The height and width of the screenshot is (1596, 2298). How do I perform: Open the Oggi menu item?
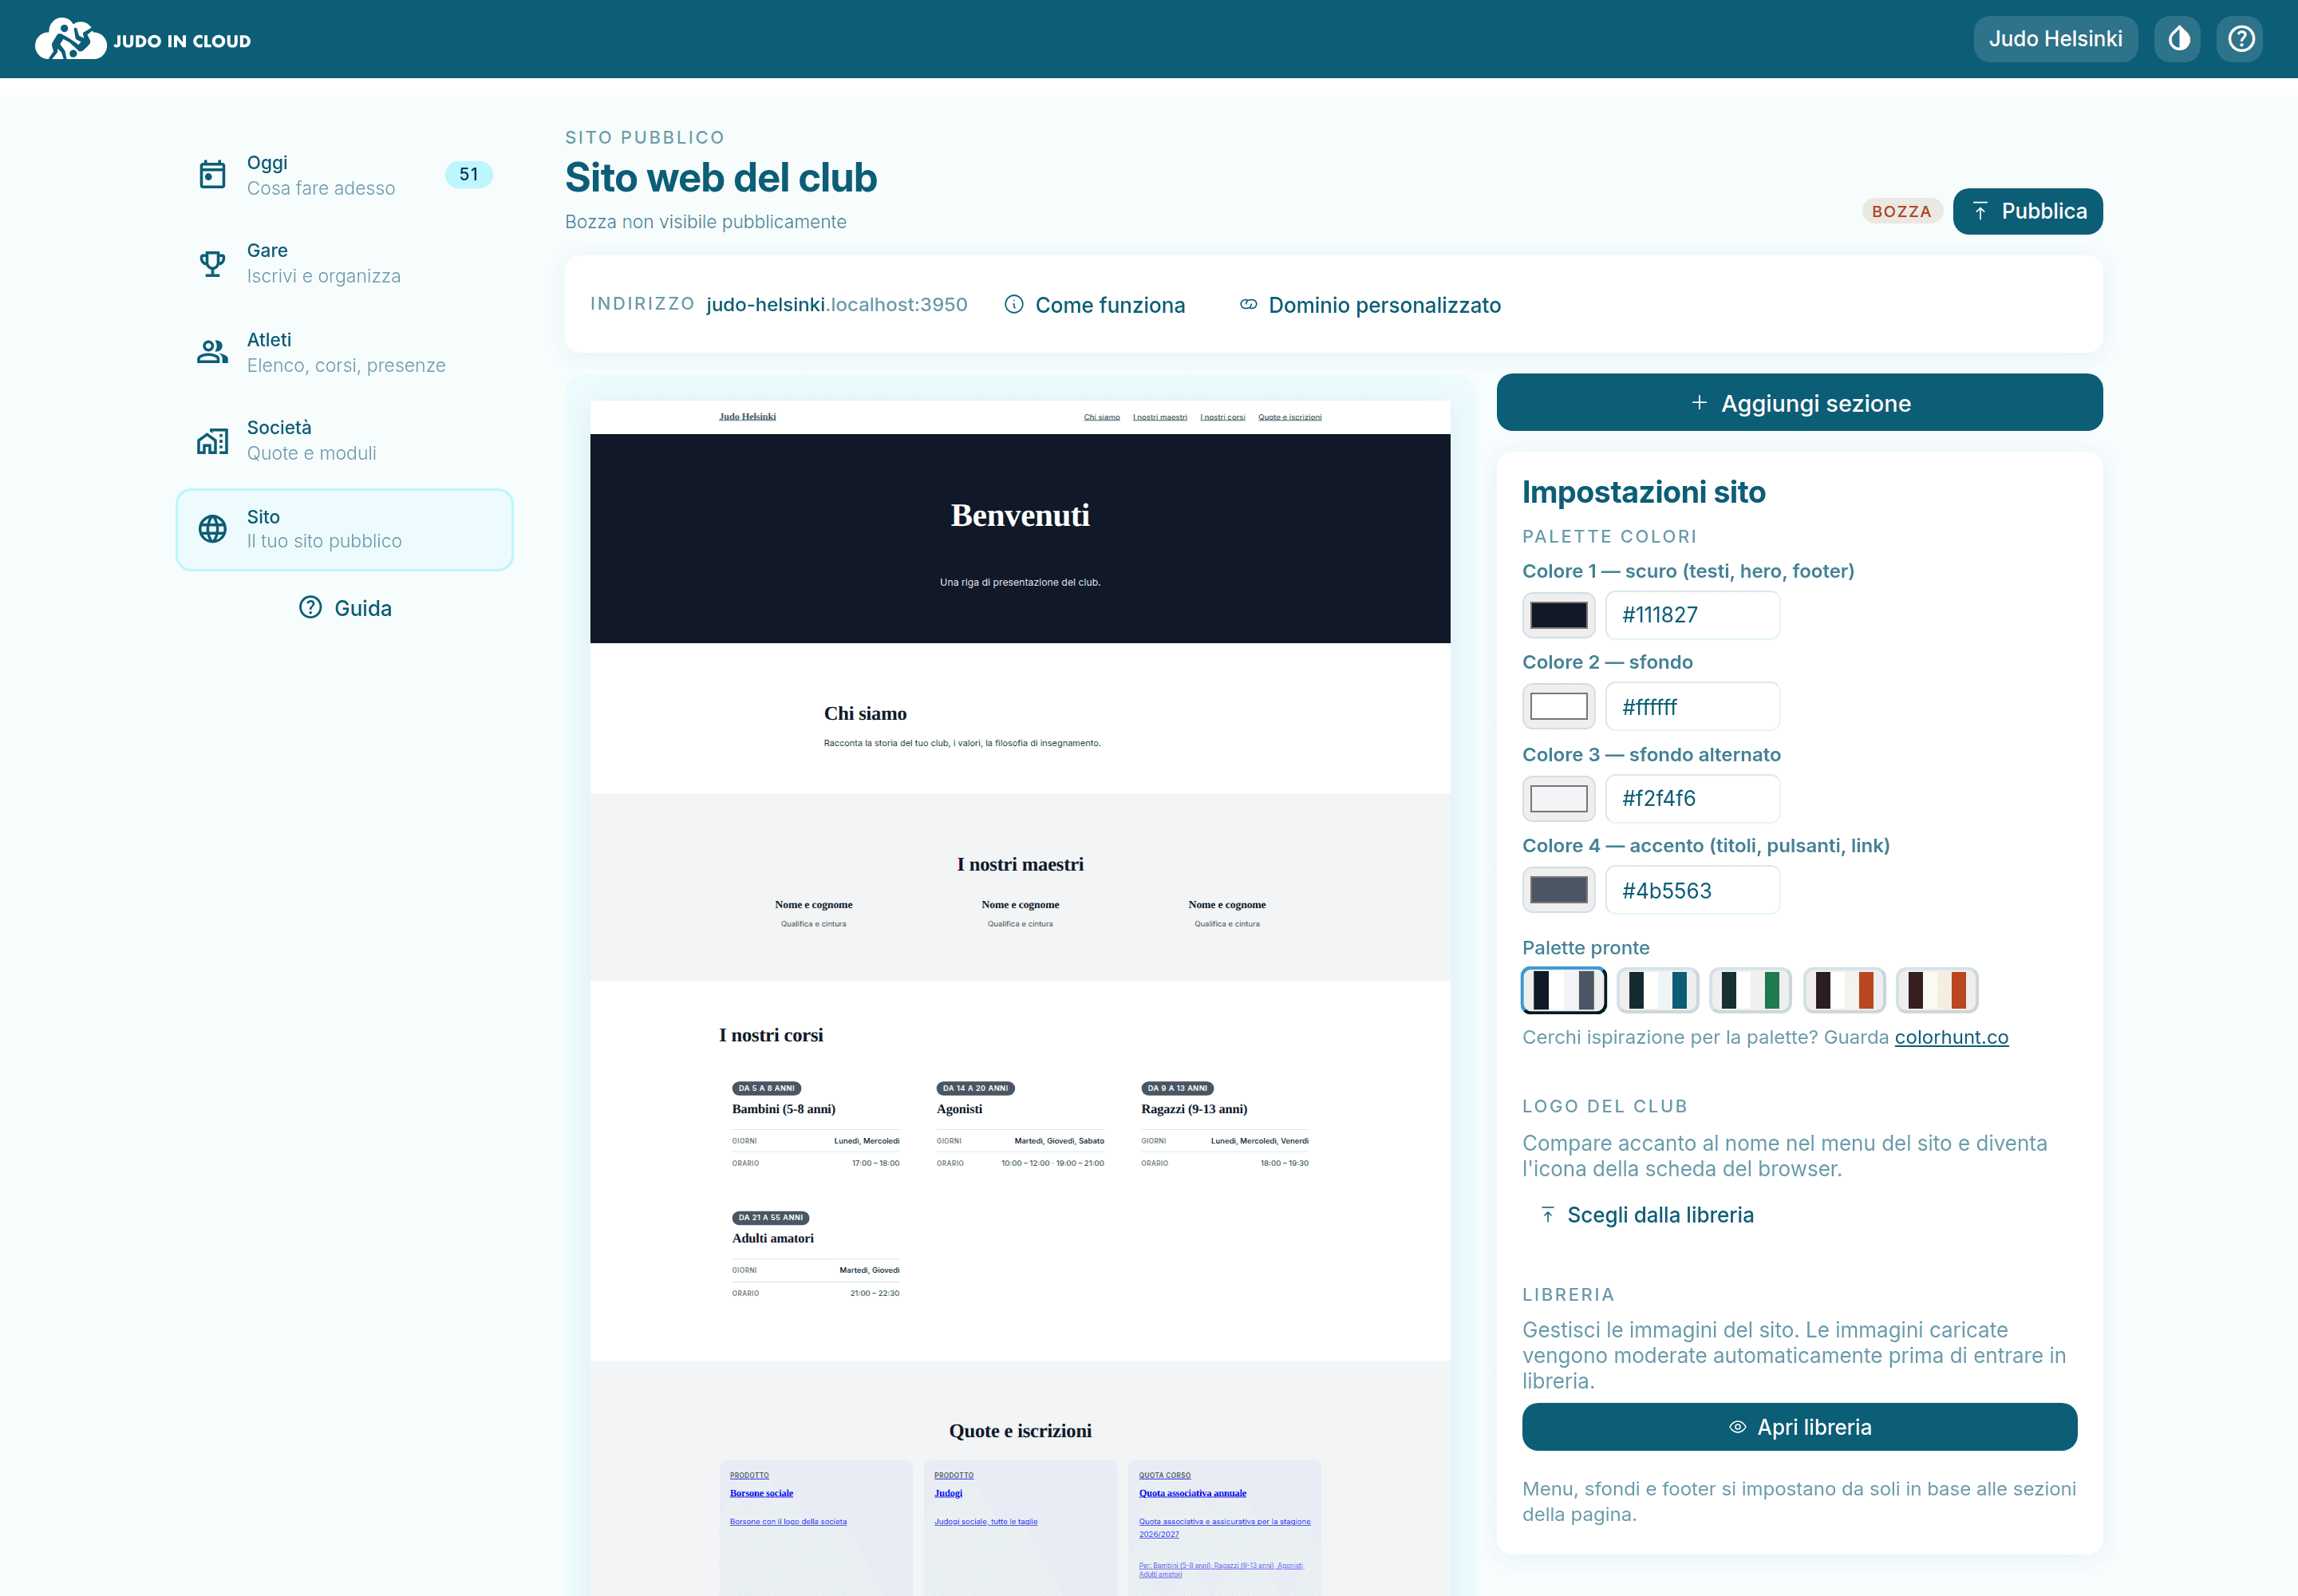click(345, 175)
